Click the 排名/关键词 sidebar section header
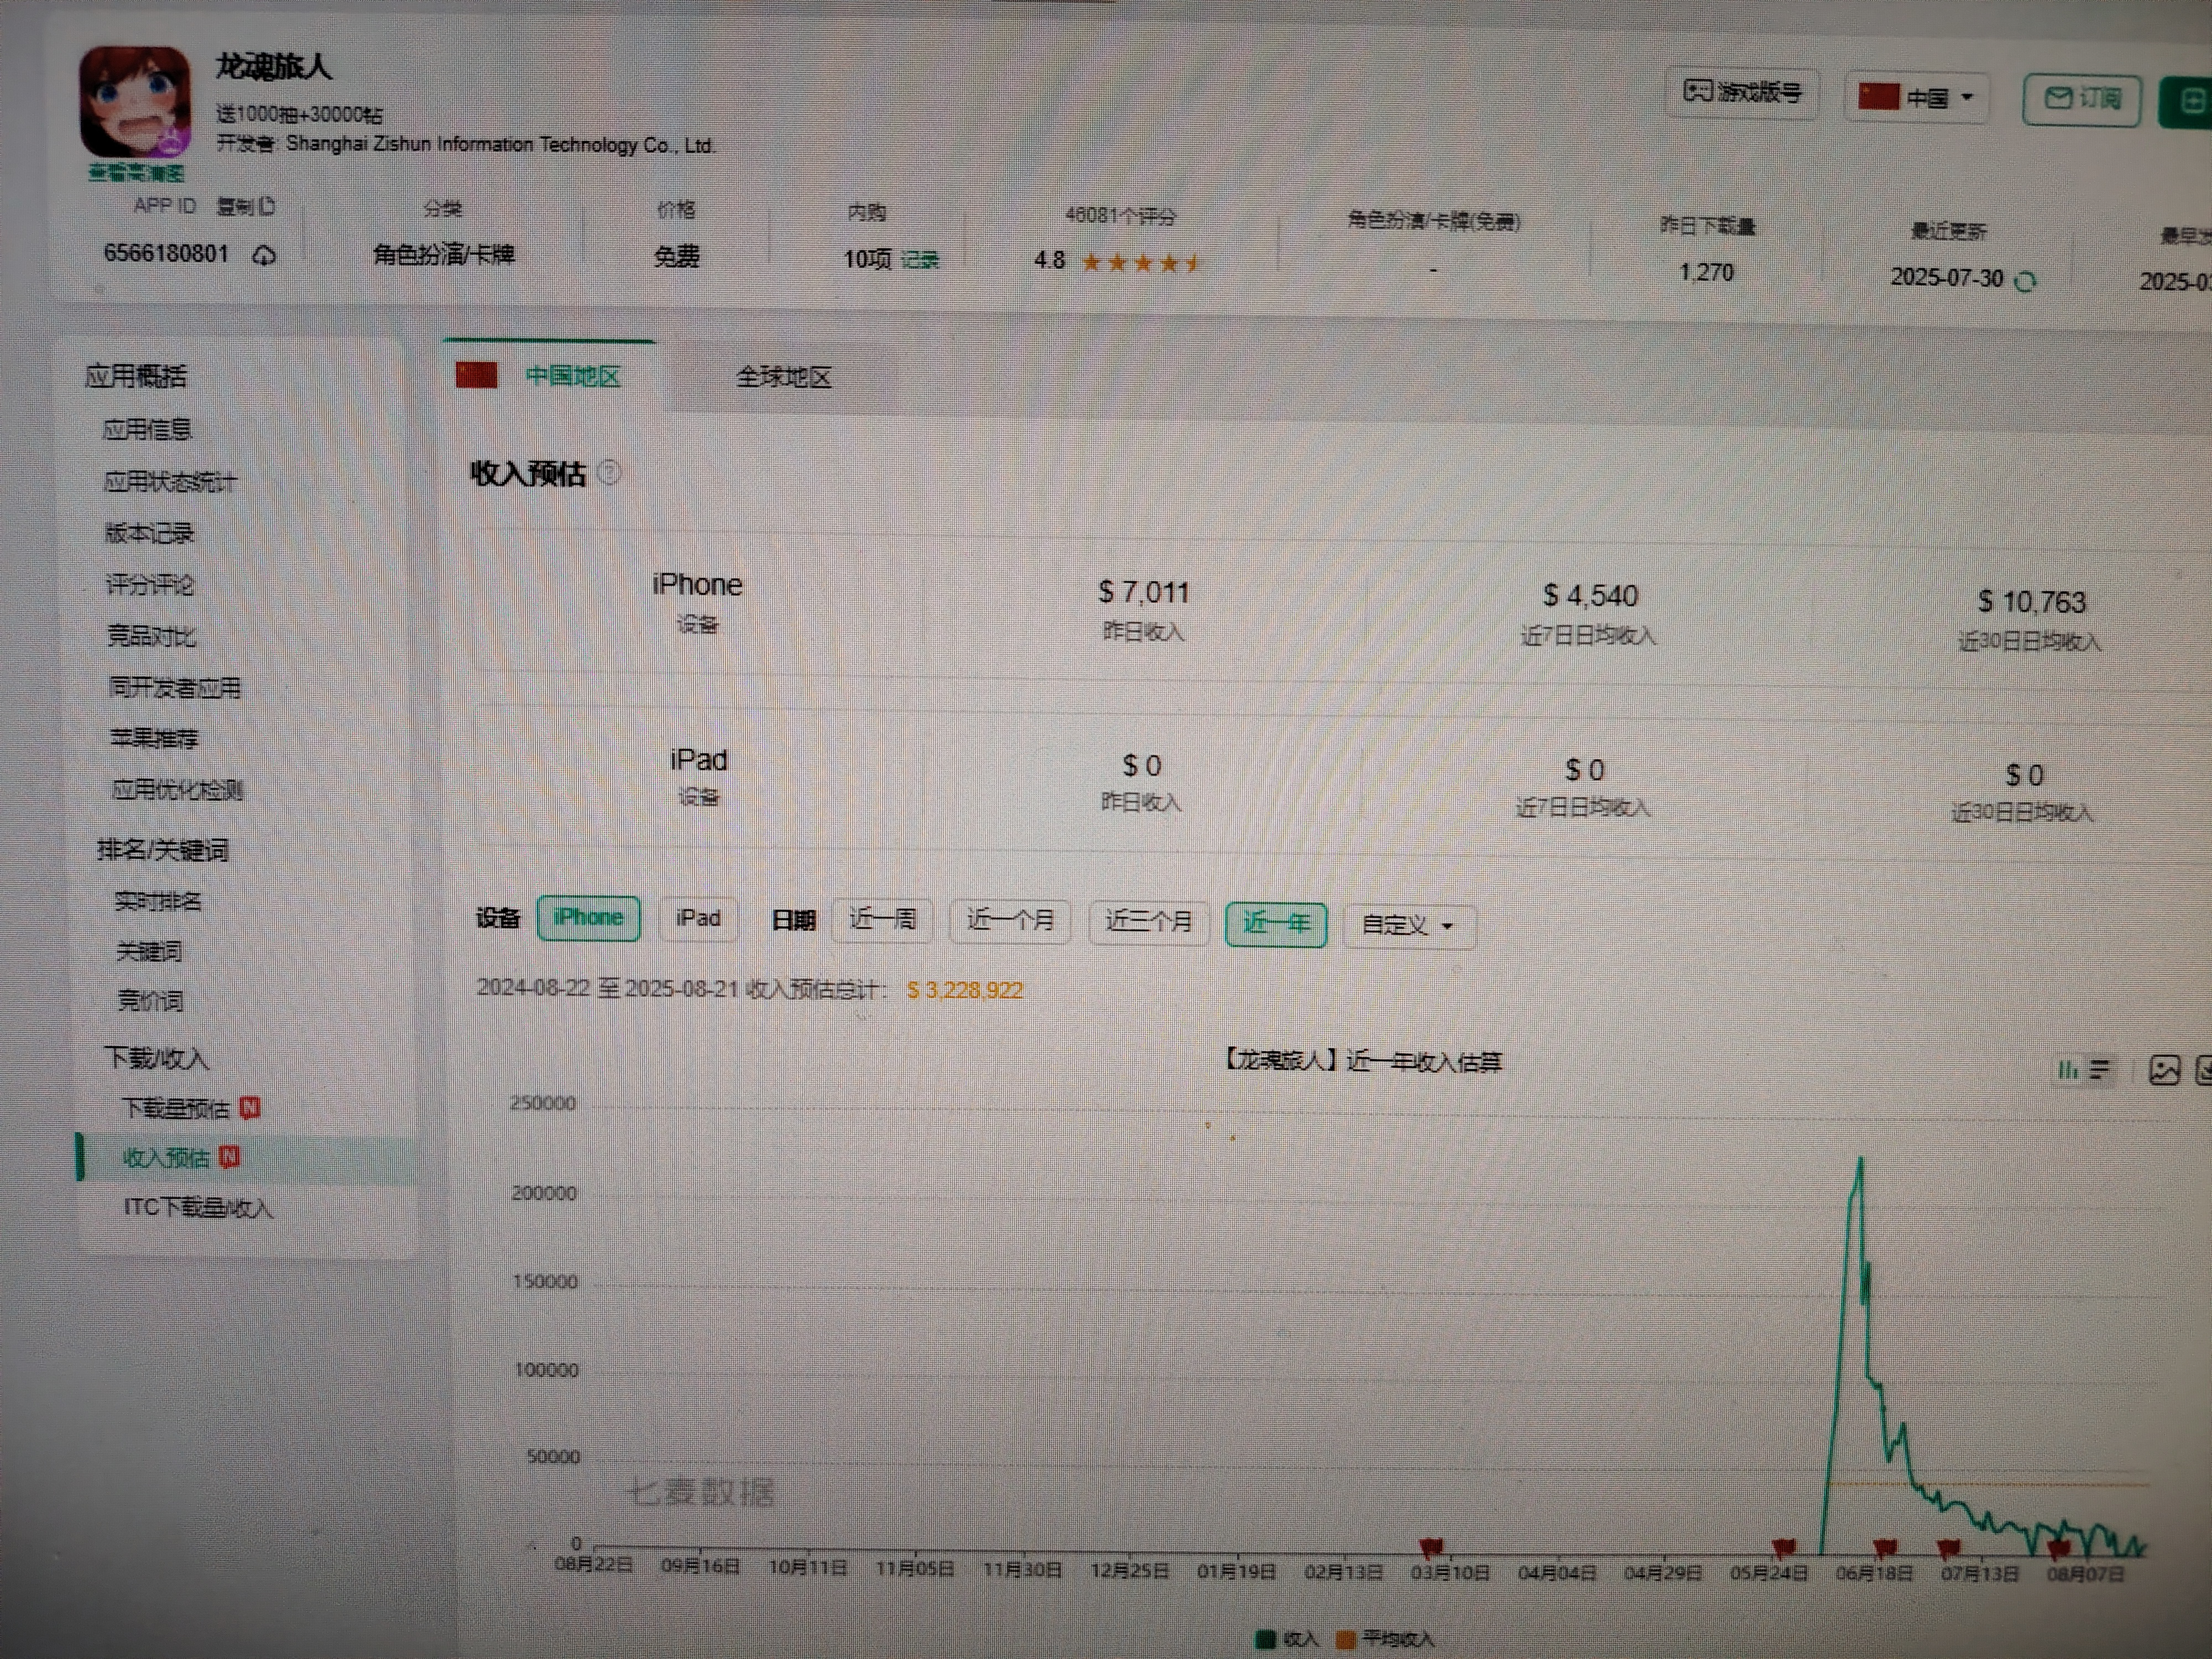 click(x=163, y=850)
